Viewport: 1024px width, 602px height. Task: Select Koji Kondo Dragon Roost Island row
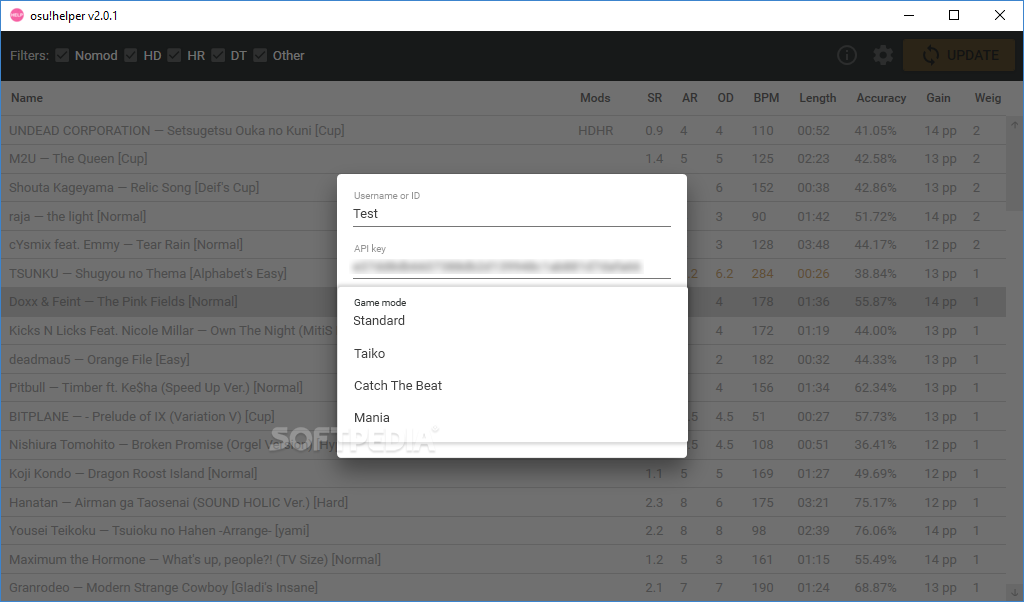pos(504,473)
